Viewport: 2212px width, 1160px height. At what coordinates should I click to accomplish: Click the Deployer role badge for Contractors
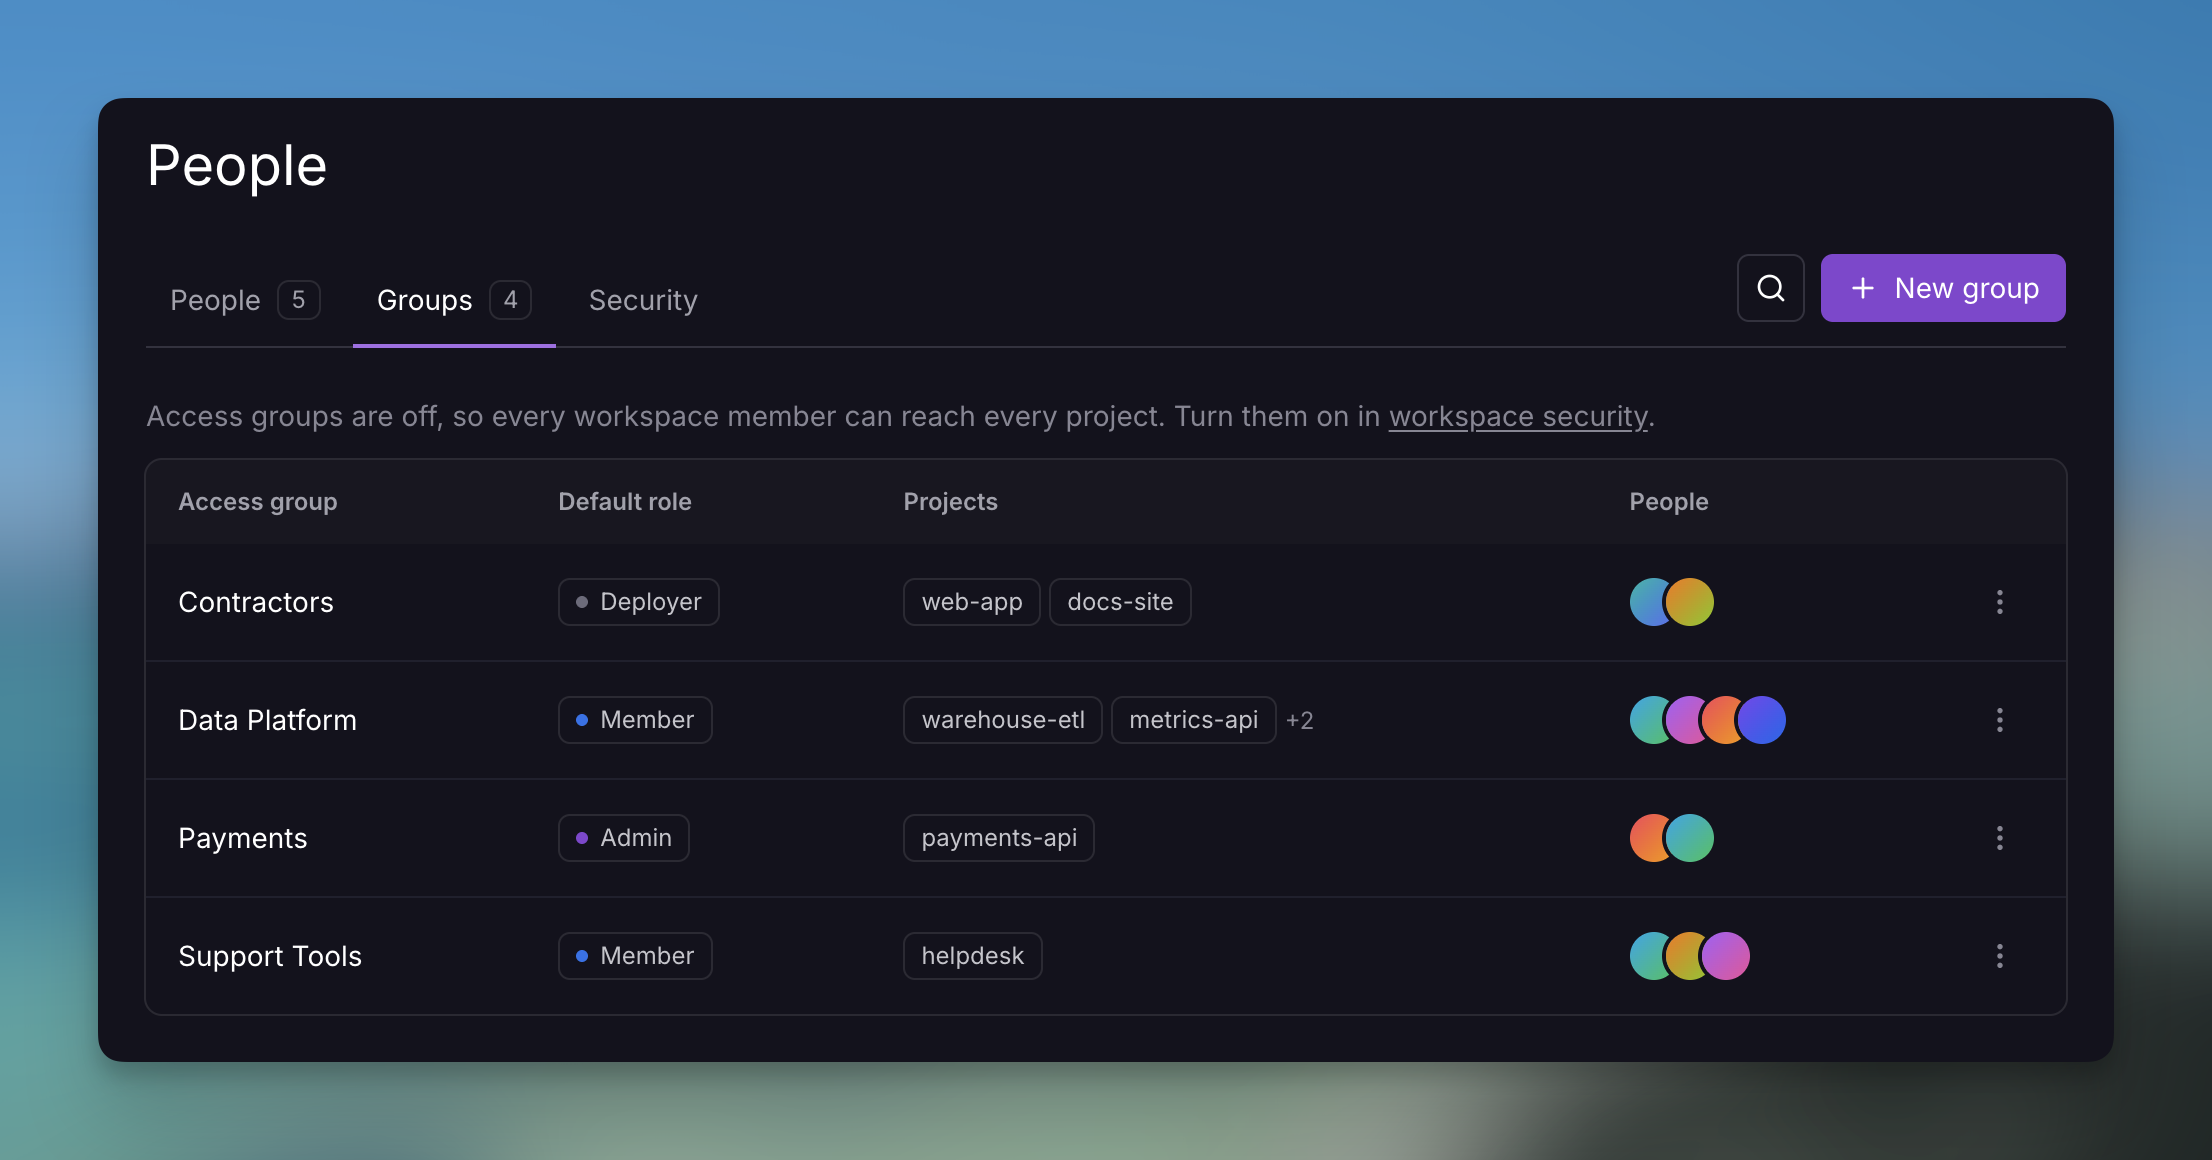point(639,602)
